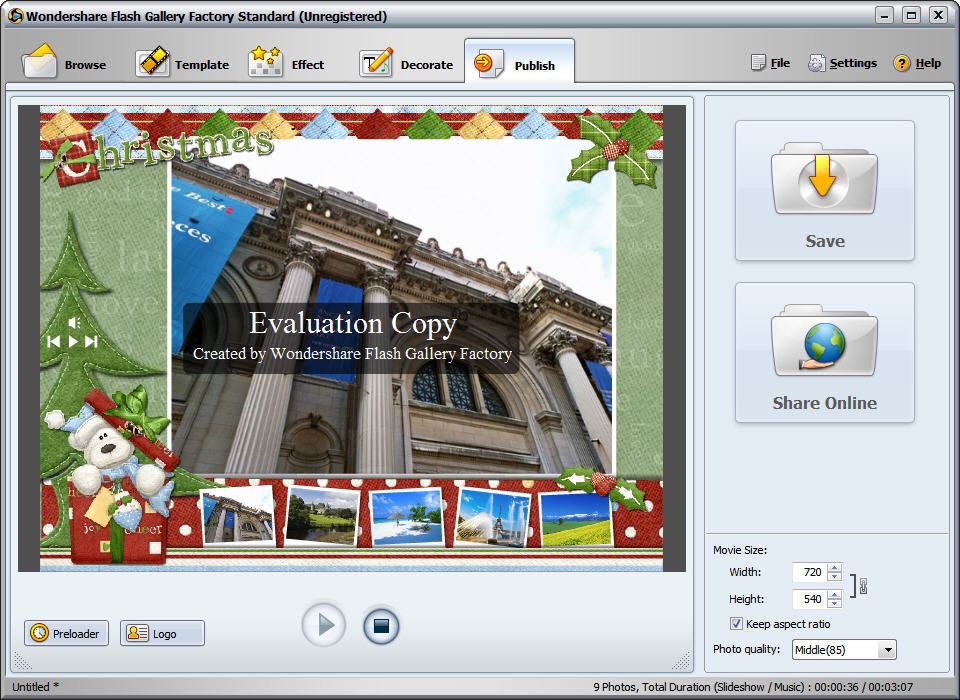The height and width of the screenshot is (700, 960).
Task: Switch to the Template section
Action: (184, 62)
